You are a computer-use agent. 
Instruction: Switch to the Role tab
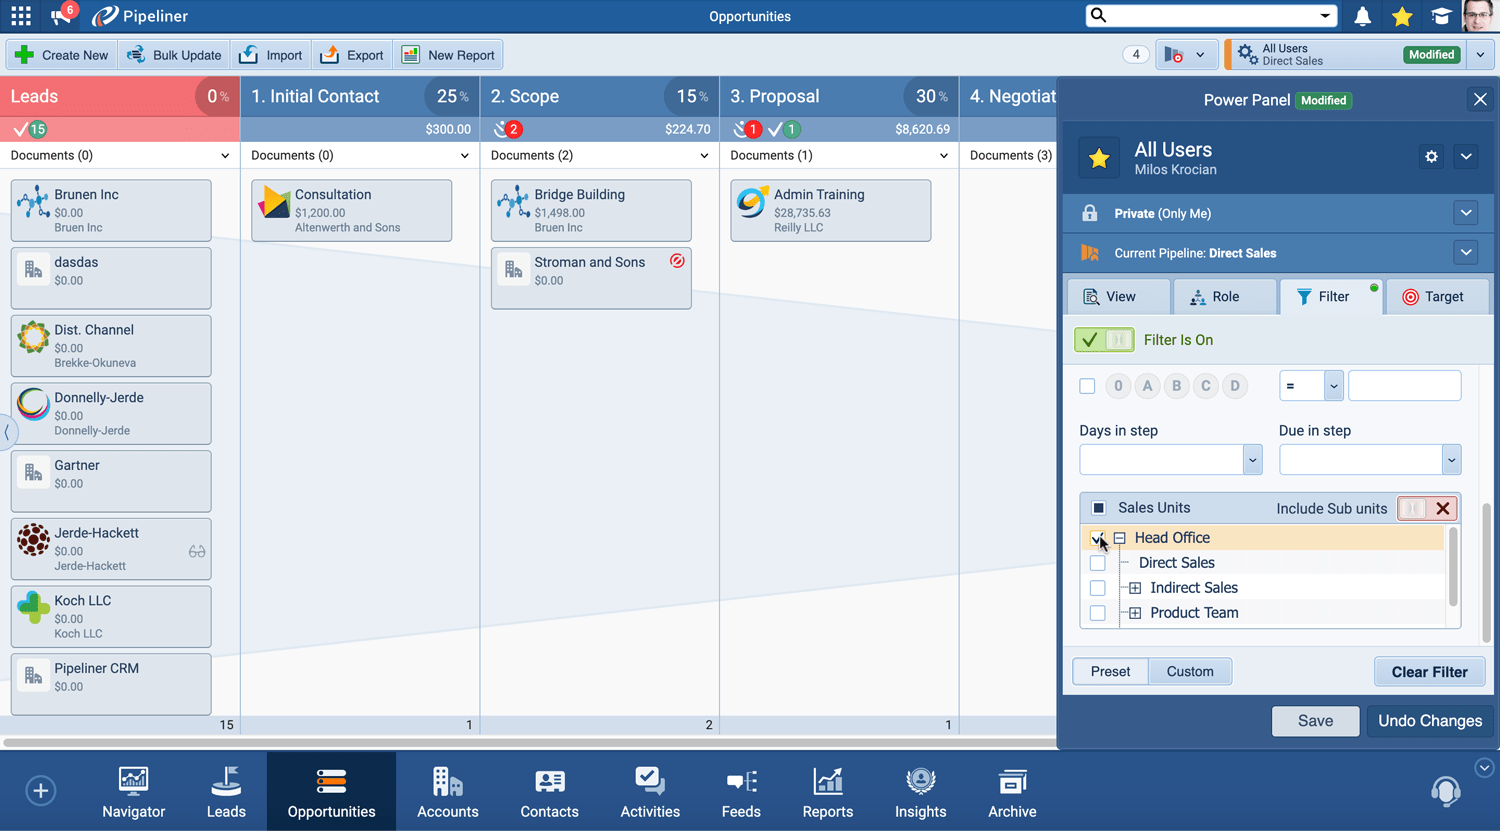point(1215,297)
